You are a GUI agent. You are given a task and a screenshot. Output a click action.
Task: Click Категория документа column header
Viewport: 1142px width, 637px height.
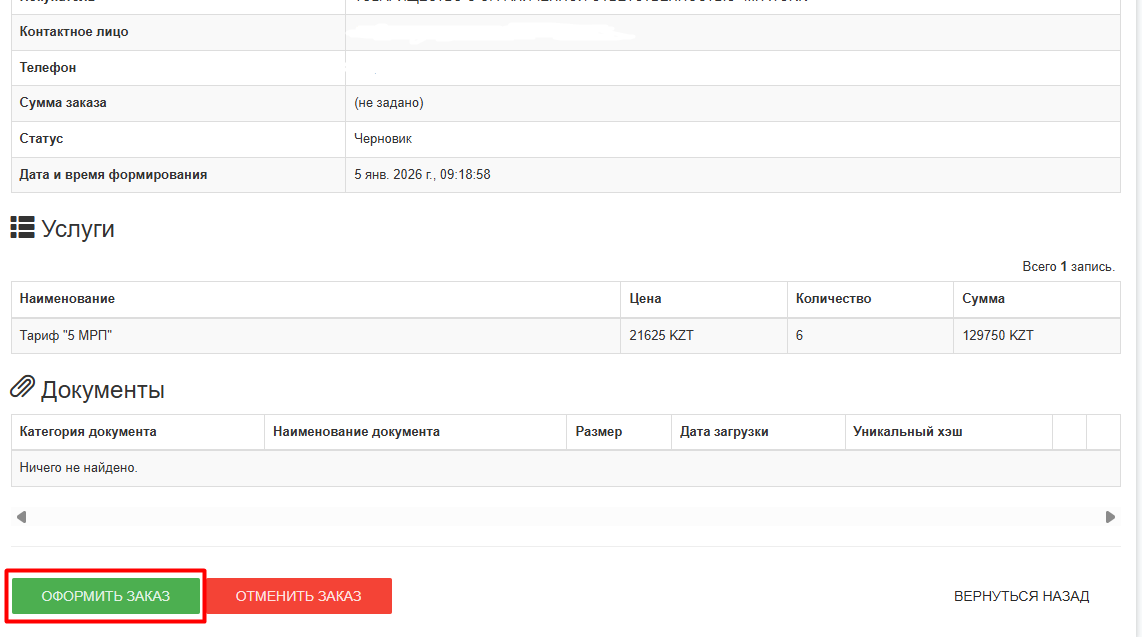pyautogui.click(x=88, y=432)
